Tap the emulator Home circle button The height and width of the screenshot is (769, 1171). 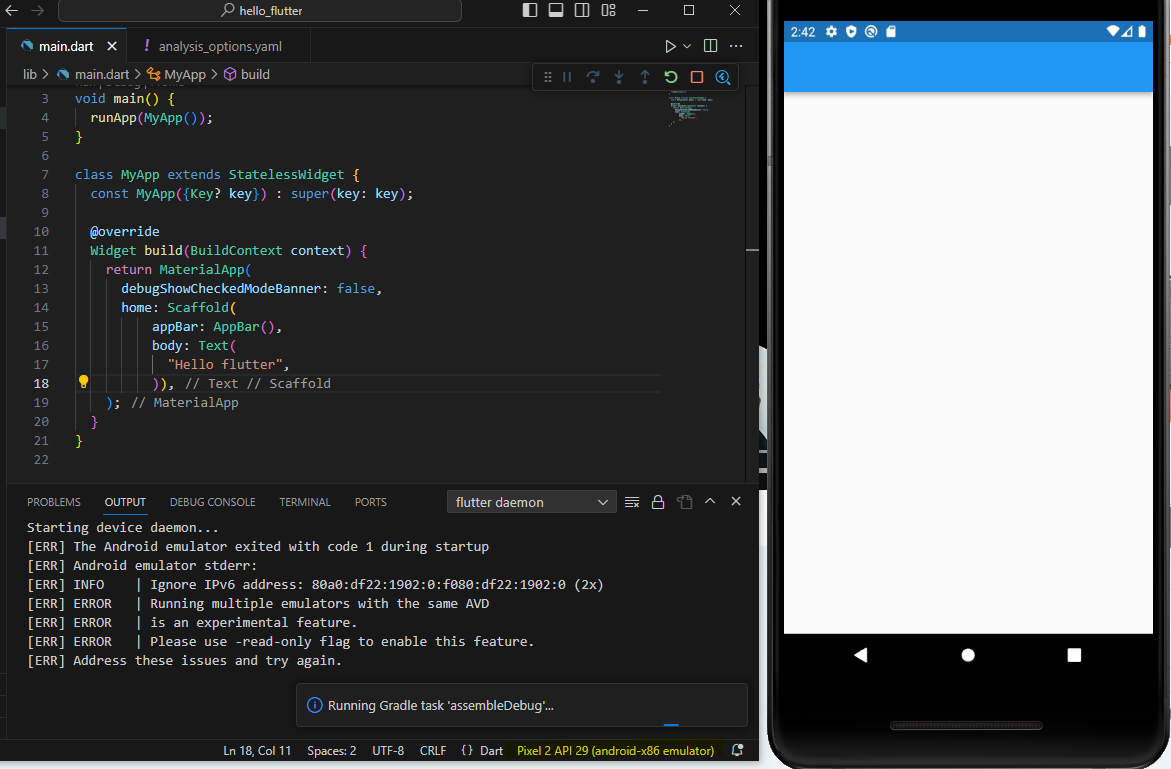pos(968,655)
